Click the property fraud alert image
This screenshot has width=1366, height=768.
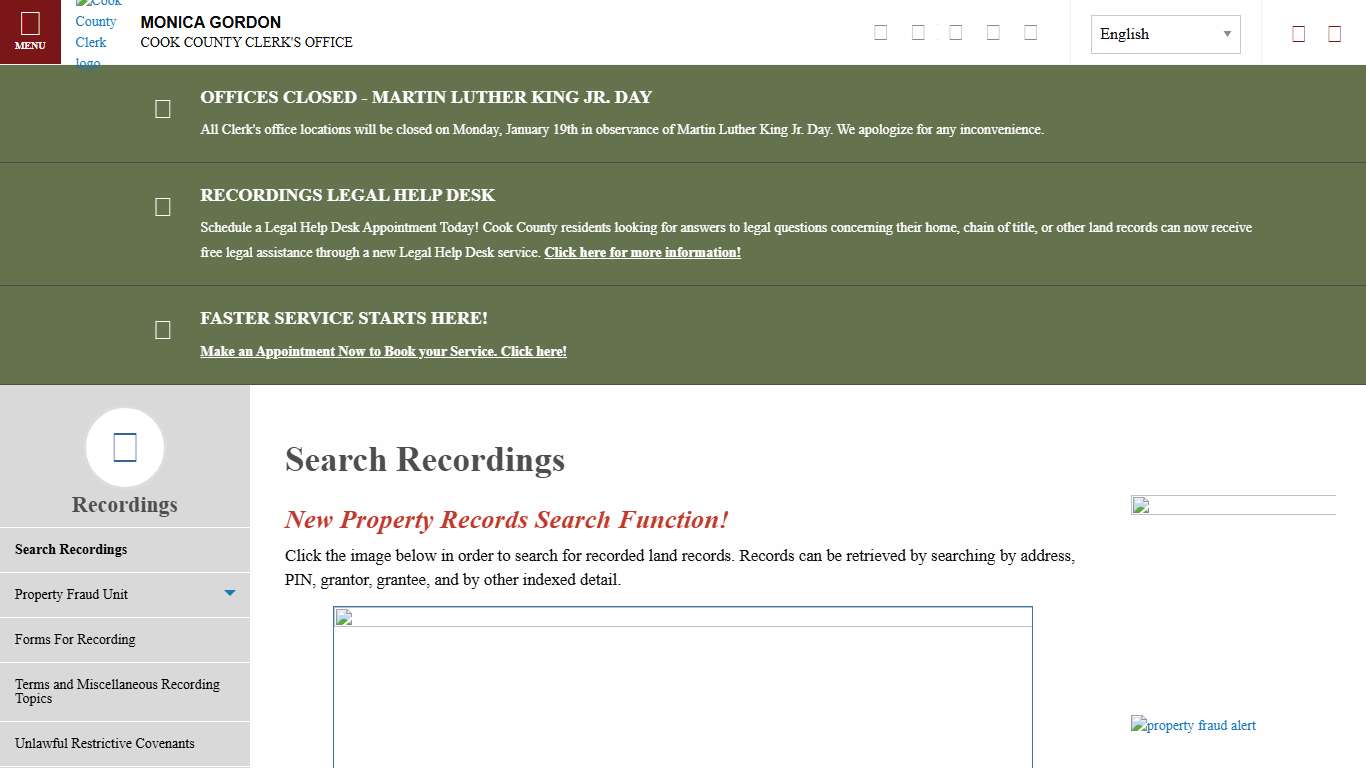(x=1193, y=725)
